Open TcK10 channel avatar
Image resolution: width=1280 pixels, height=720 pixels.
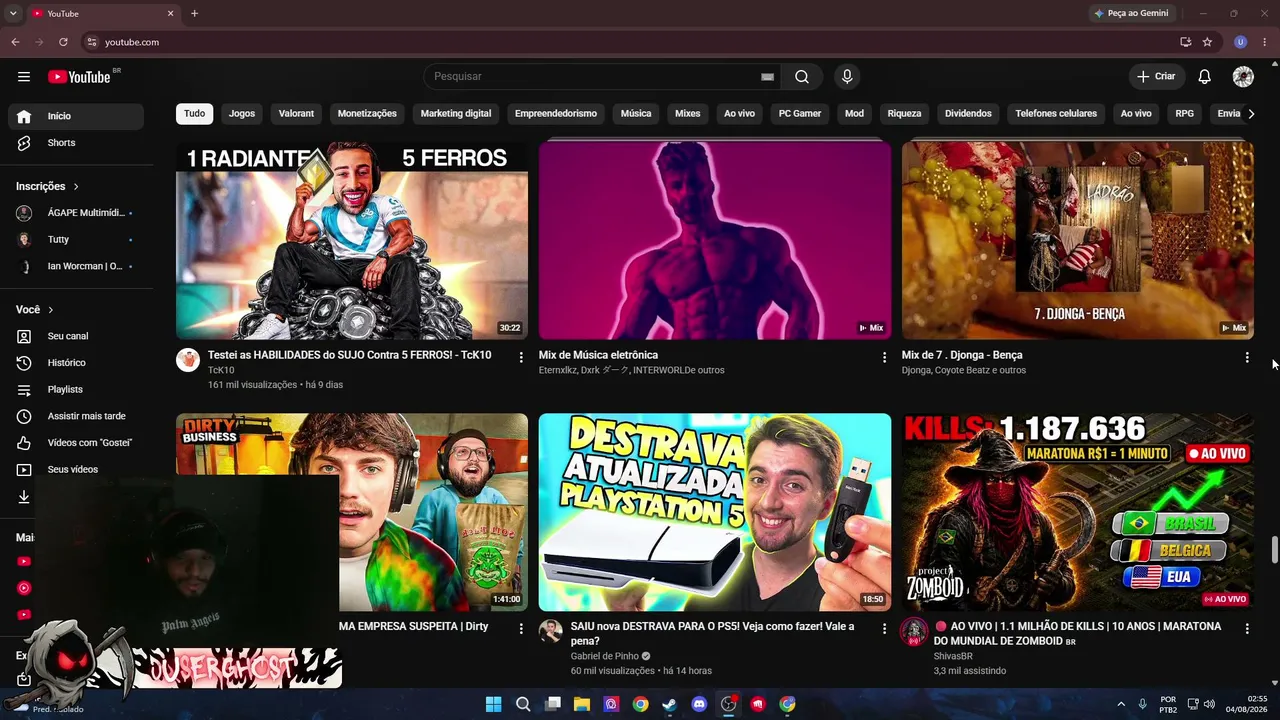[x=188, y=360]
